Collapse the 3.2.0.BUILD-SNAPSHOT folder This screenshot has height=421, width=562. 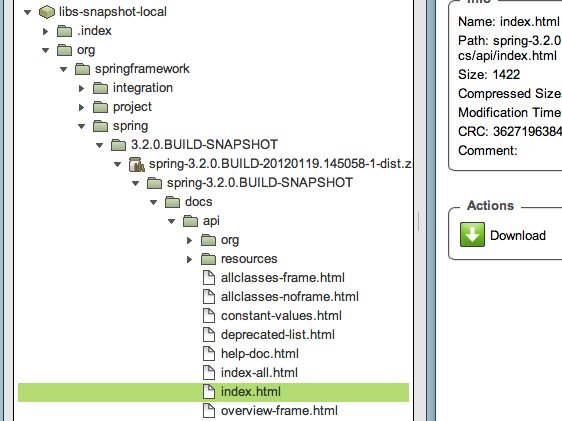99,145
